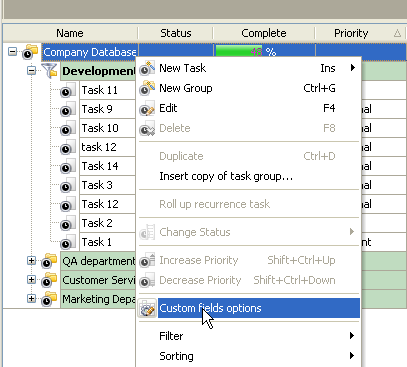Collapse the Development group node
Viewport: 407px width, 367px height.
click(32, 71)
